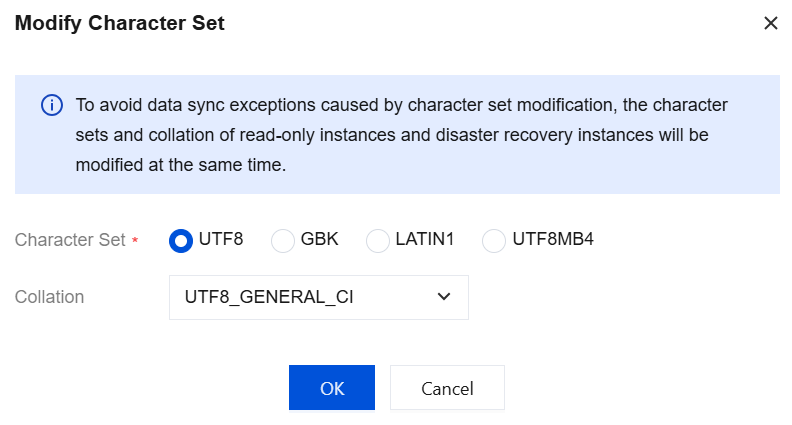The image size is (792, 425).
Task: Select the UTF8 radio button circle
Action: pos(181,241)
